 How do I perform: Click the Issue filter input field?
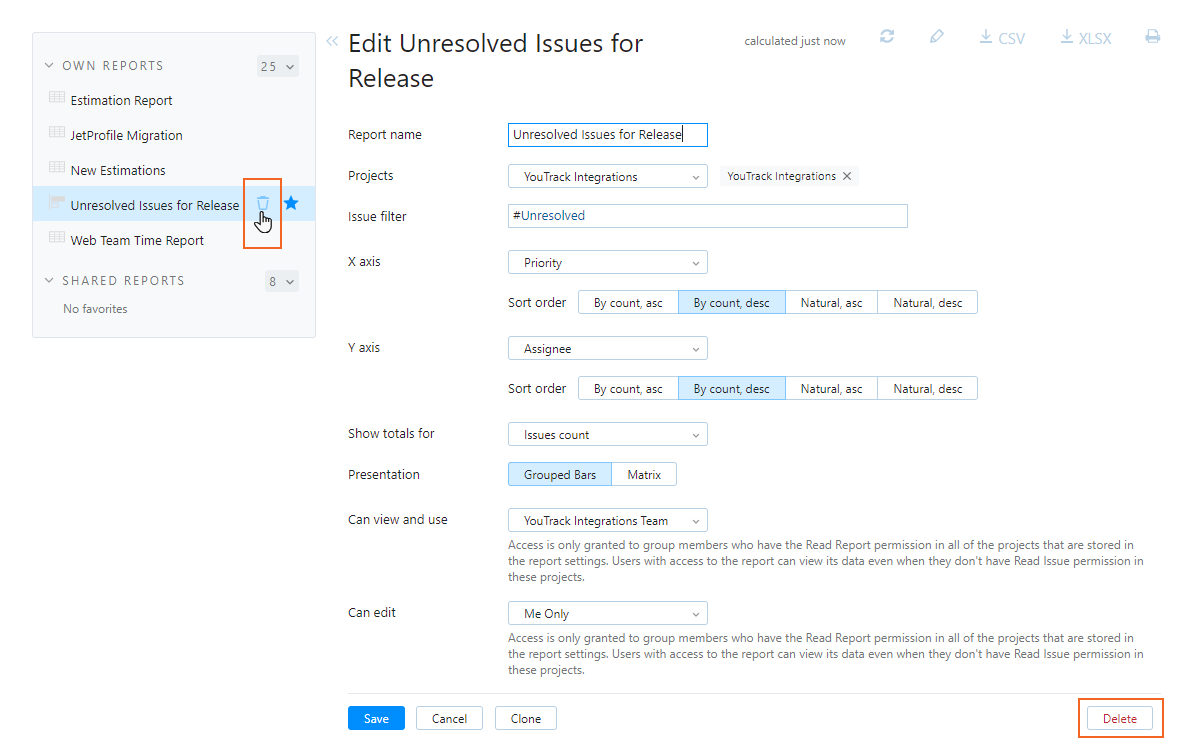[707, 216]
